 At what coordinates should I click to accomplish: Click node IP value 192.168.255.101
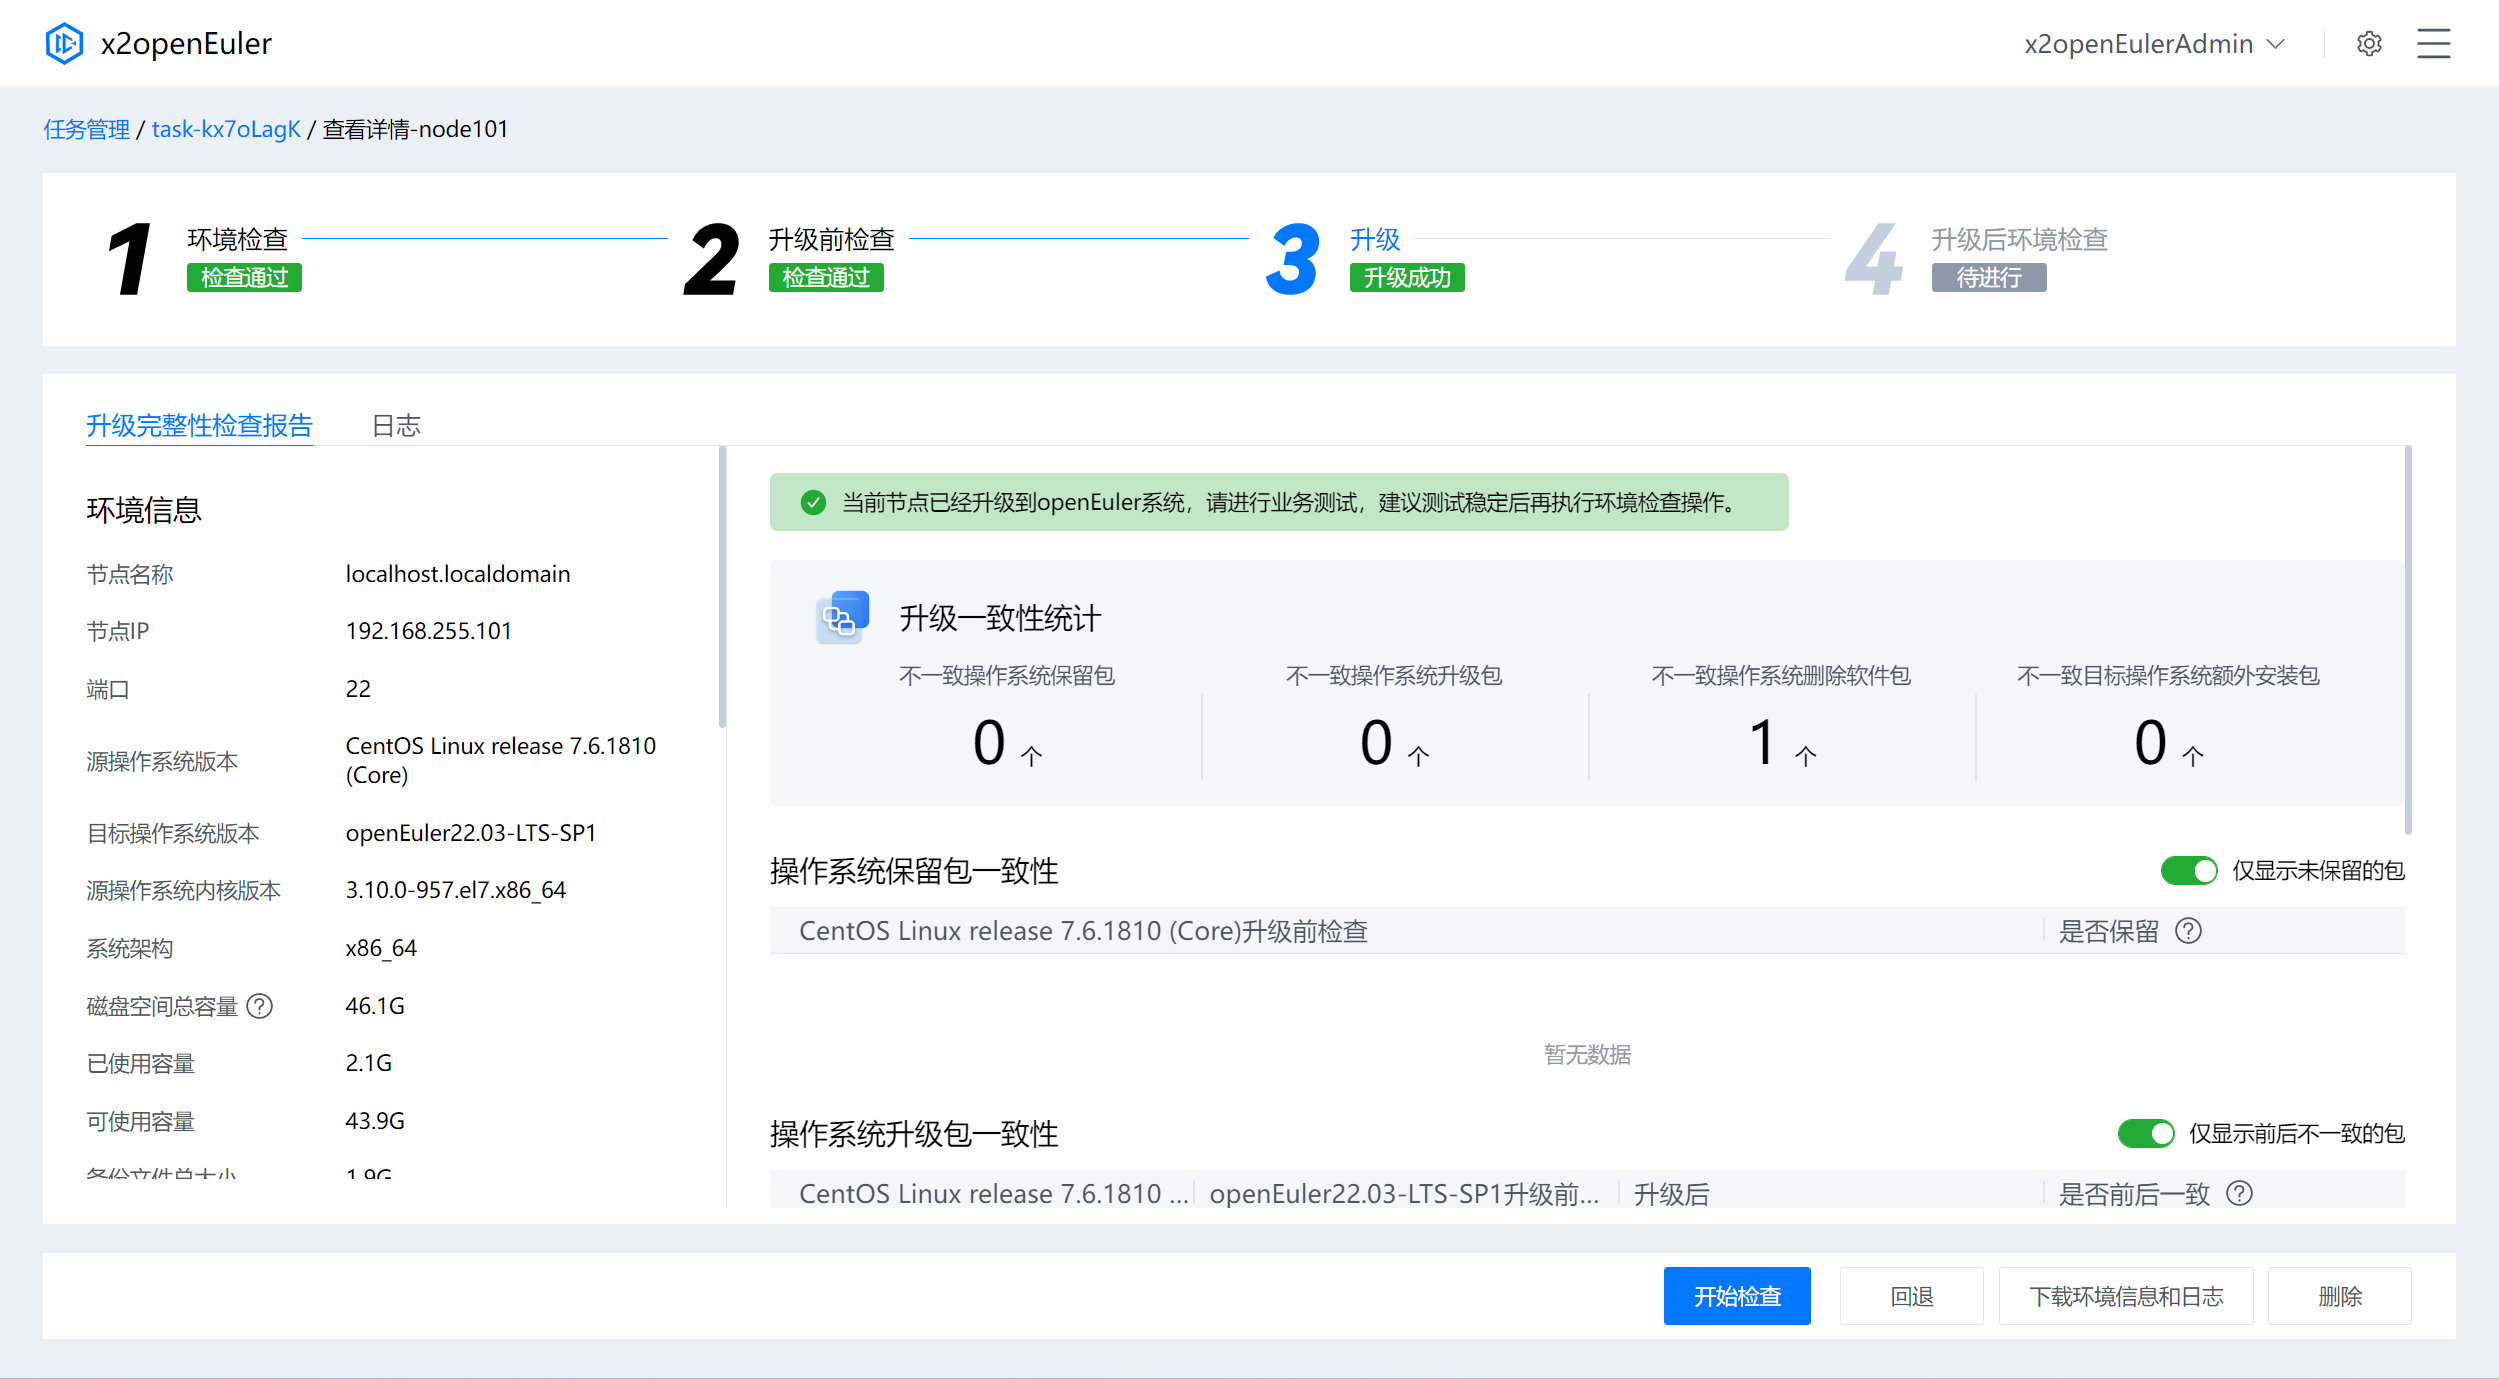pyautogui.click(x=428, y=631)
